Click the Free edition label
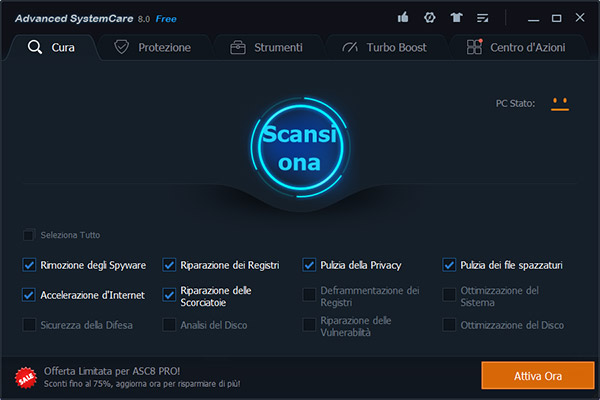The height and width of the screenshot is (400, 600). point(166,19)
